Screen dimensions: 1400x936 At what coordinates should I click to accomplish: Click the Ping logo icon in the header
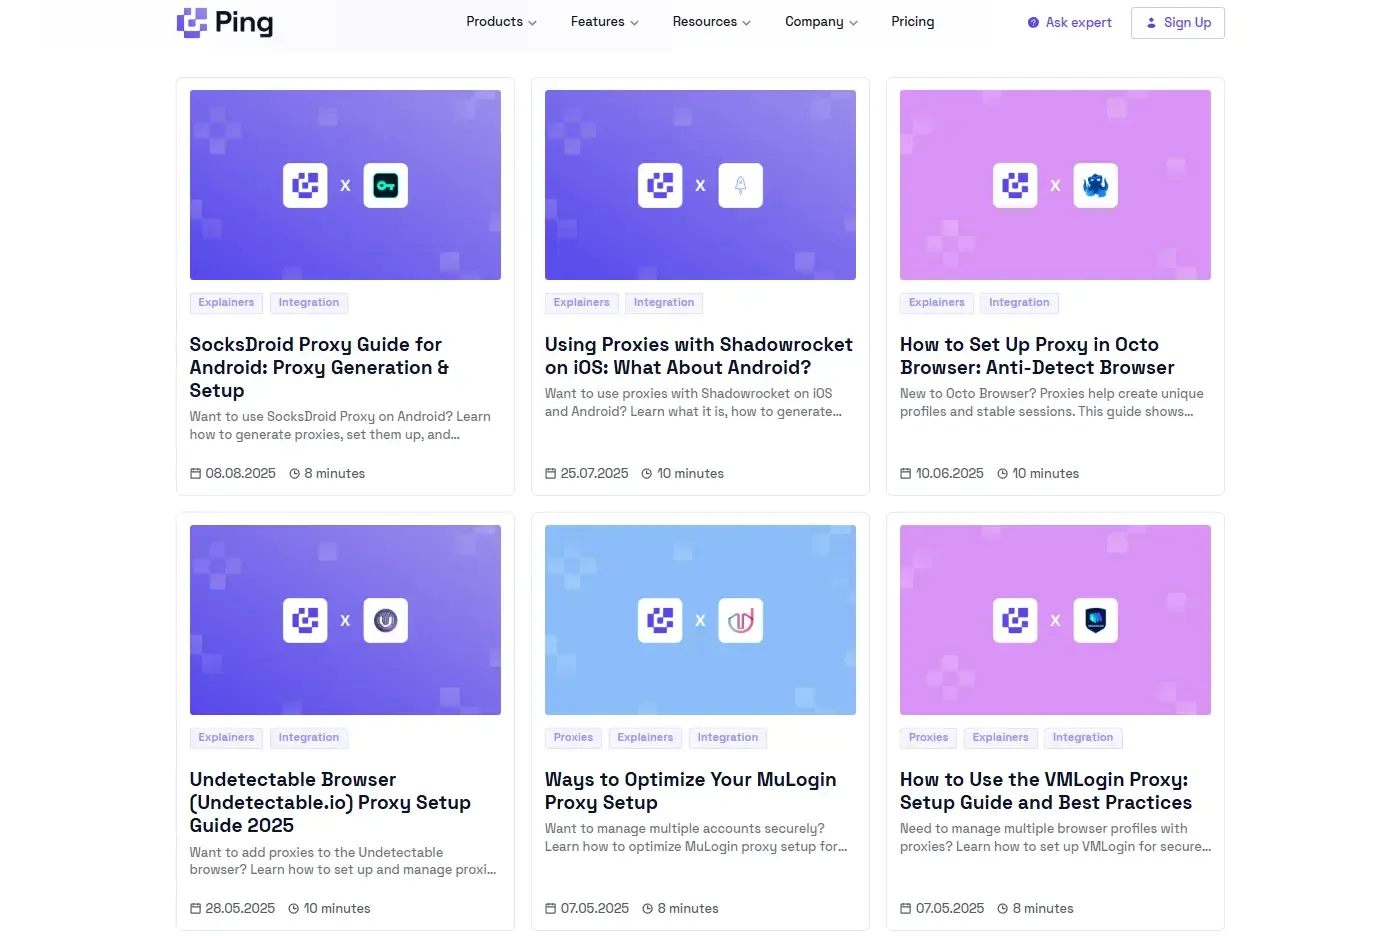pos(192,22)
